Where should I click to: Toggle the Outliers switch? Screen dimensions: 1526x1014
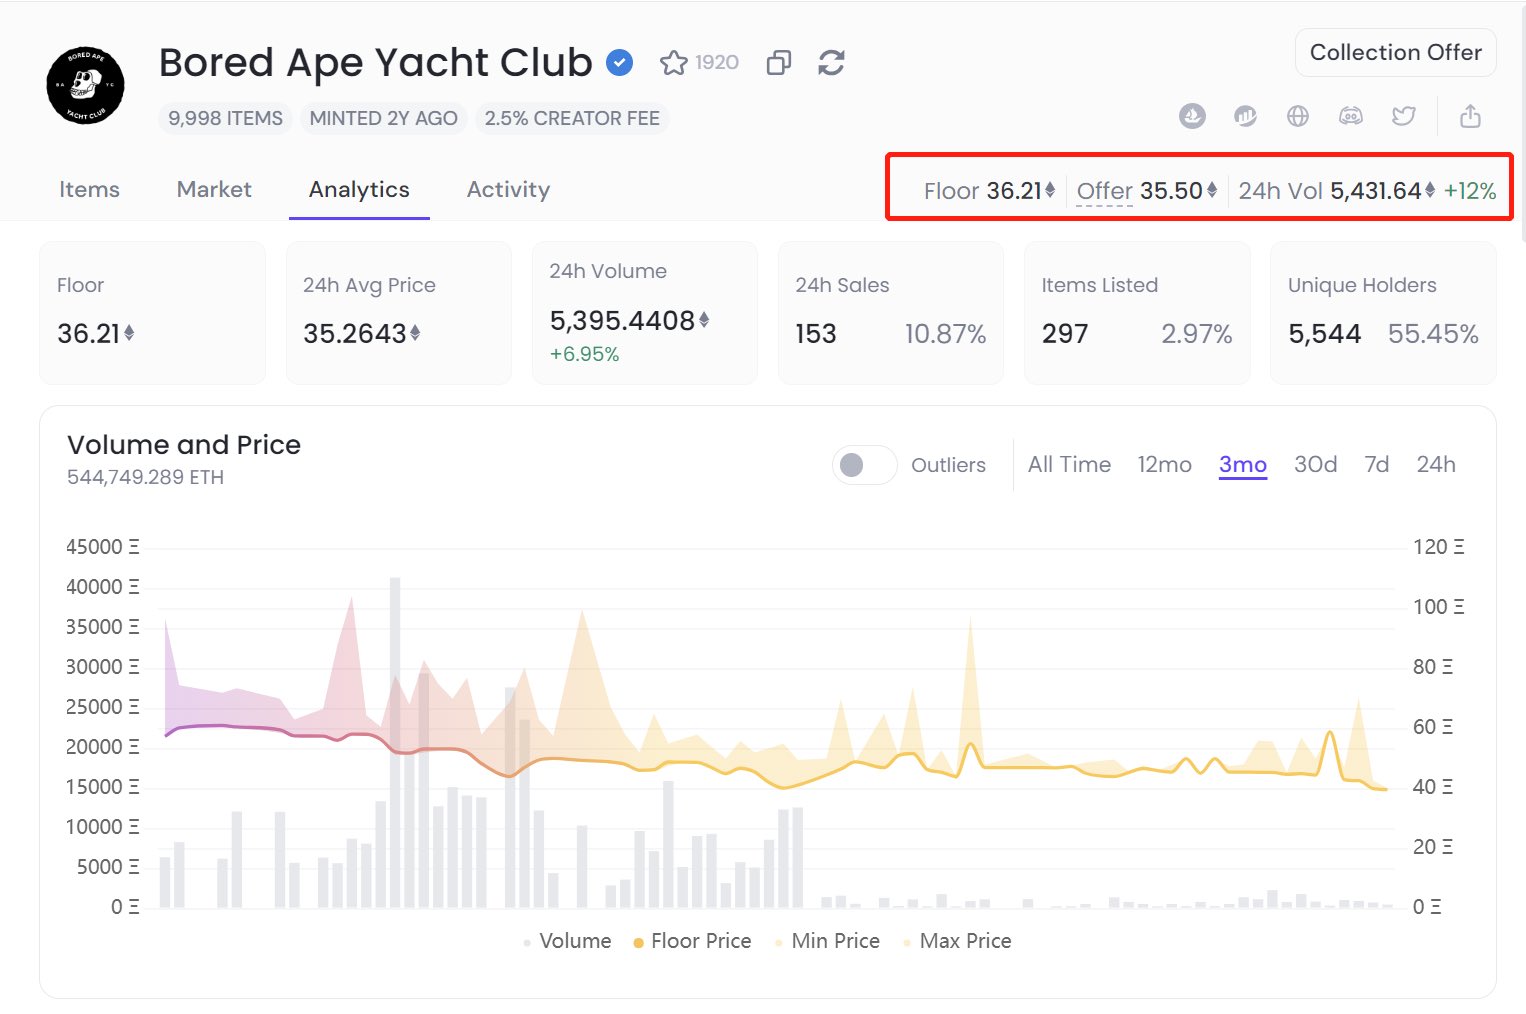click(864, 465)
